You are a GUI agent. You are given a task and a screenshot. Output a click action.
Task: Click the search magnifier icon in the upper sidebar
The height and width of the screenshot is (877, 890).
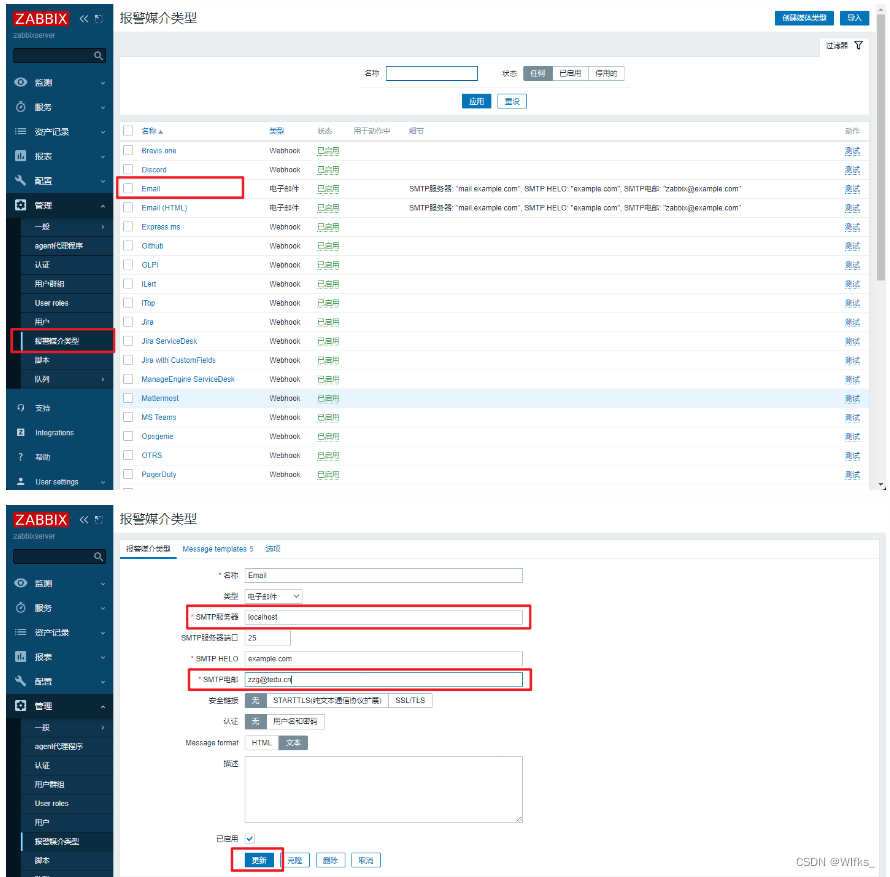[98, 56]
